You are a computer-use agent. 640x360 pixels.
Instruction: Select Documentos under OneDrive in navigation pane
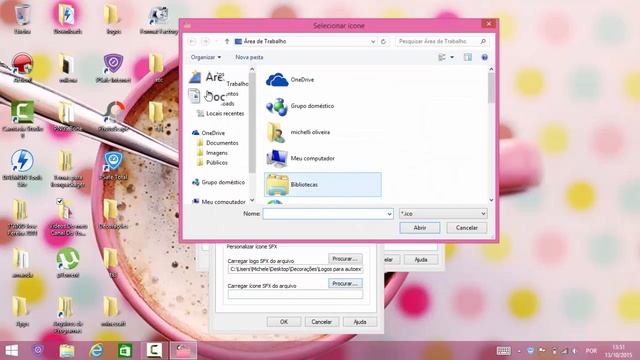click(218, 143)
